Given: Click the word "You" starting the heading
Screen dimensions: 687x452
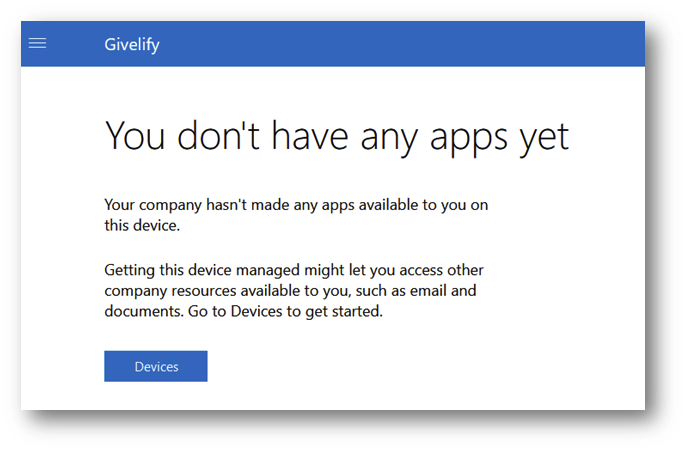Looking at the screenshot, I should click(x=135, y=136).
